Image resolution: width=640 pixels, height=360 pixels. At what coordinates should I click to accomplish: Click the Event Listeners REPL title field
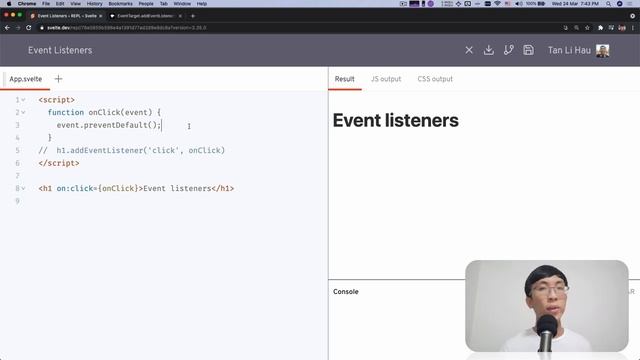pyautogui.click(x=60, y=50)
